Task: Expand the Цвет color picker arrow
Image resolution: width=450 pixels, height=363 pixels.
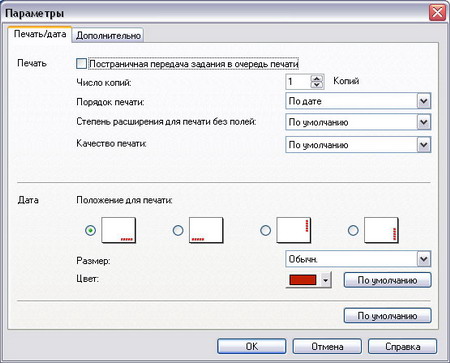Action: point(326,280)
